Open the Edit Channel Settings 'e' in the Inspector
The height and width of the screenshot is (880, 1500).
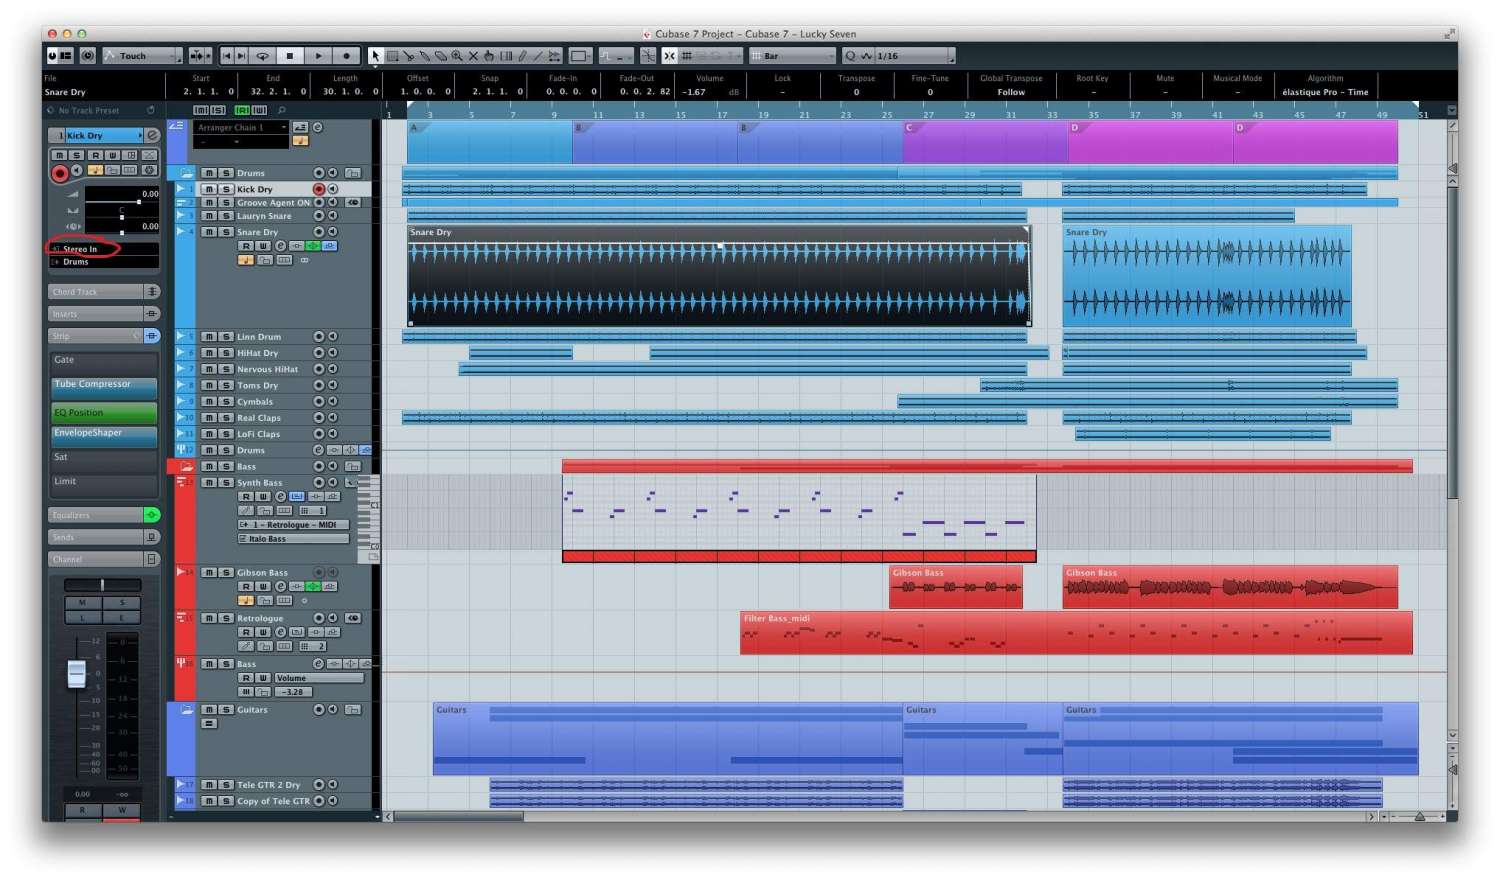pyautogui.click(x=152, y=135)
